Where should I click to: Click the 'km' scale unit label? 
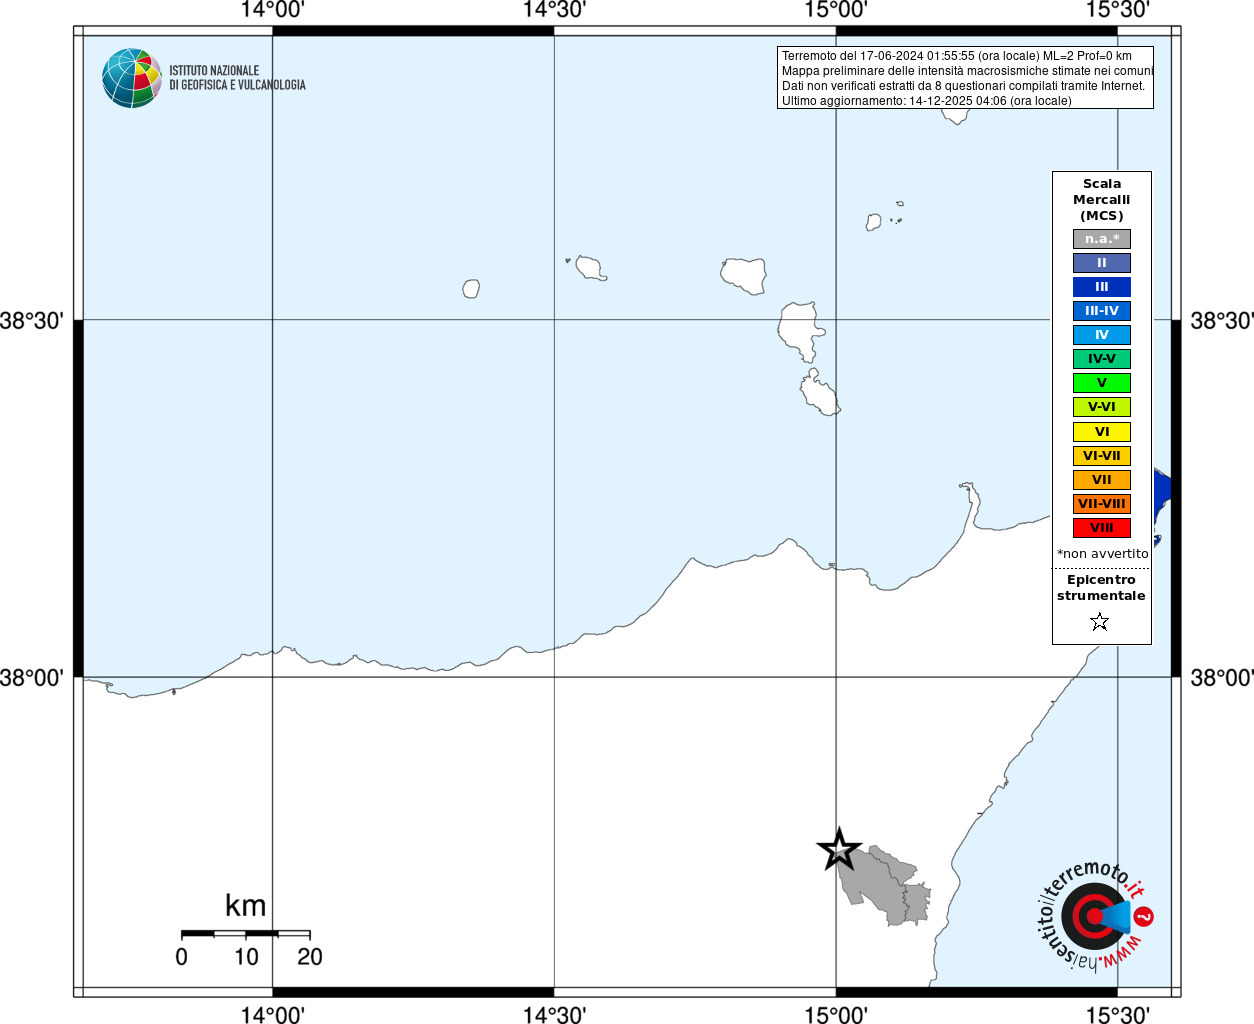coord(246,905)
